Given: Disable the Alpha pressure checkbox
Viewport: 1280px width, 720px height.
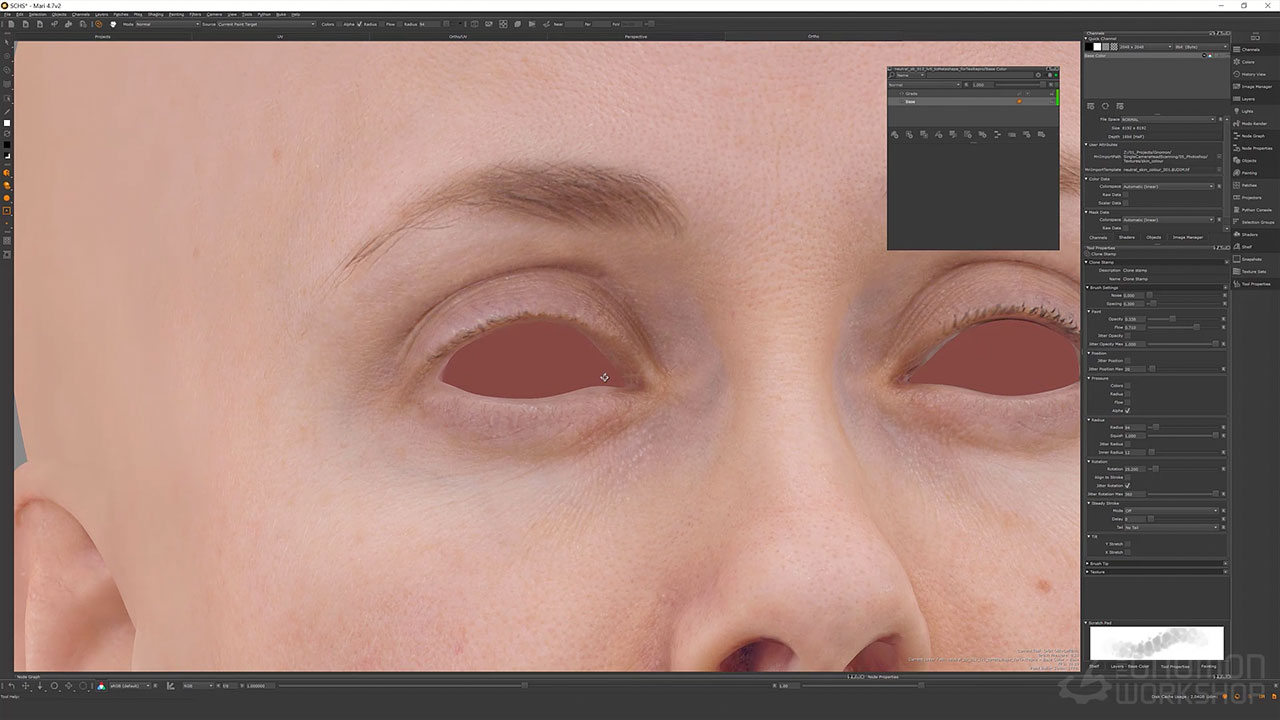Looking at the screenshot, I should (1128, 411).
